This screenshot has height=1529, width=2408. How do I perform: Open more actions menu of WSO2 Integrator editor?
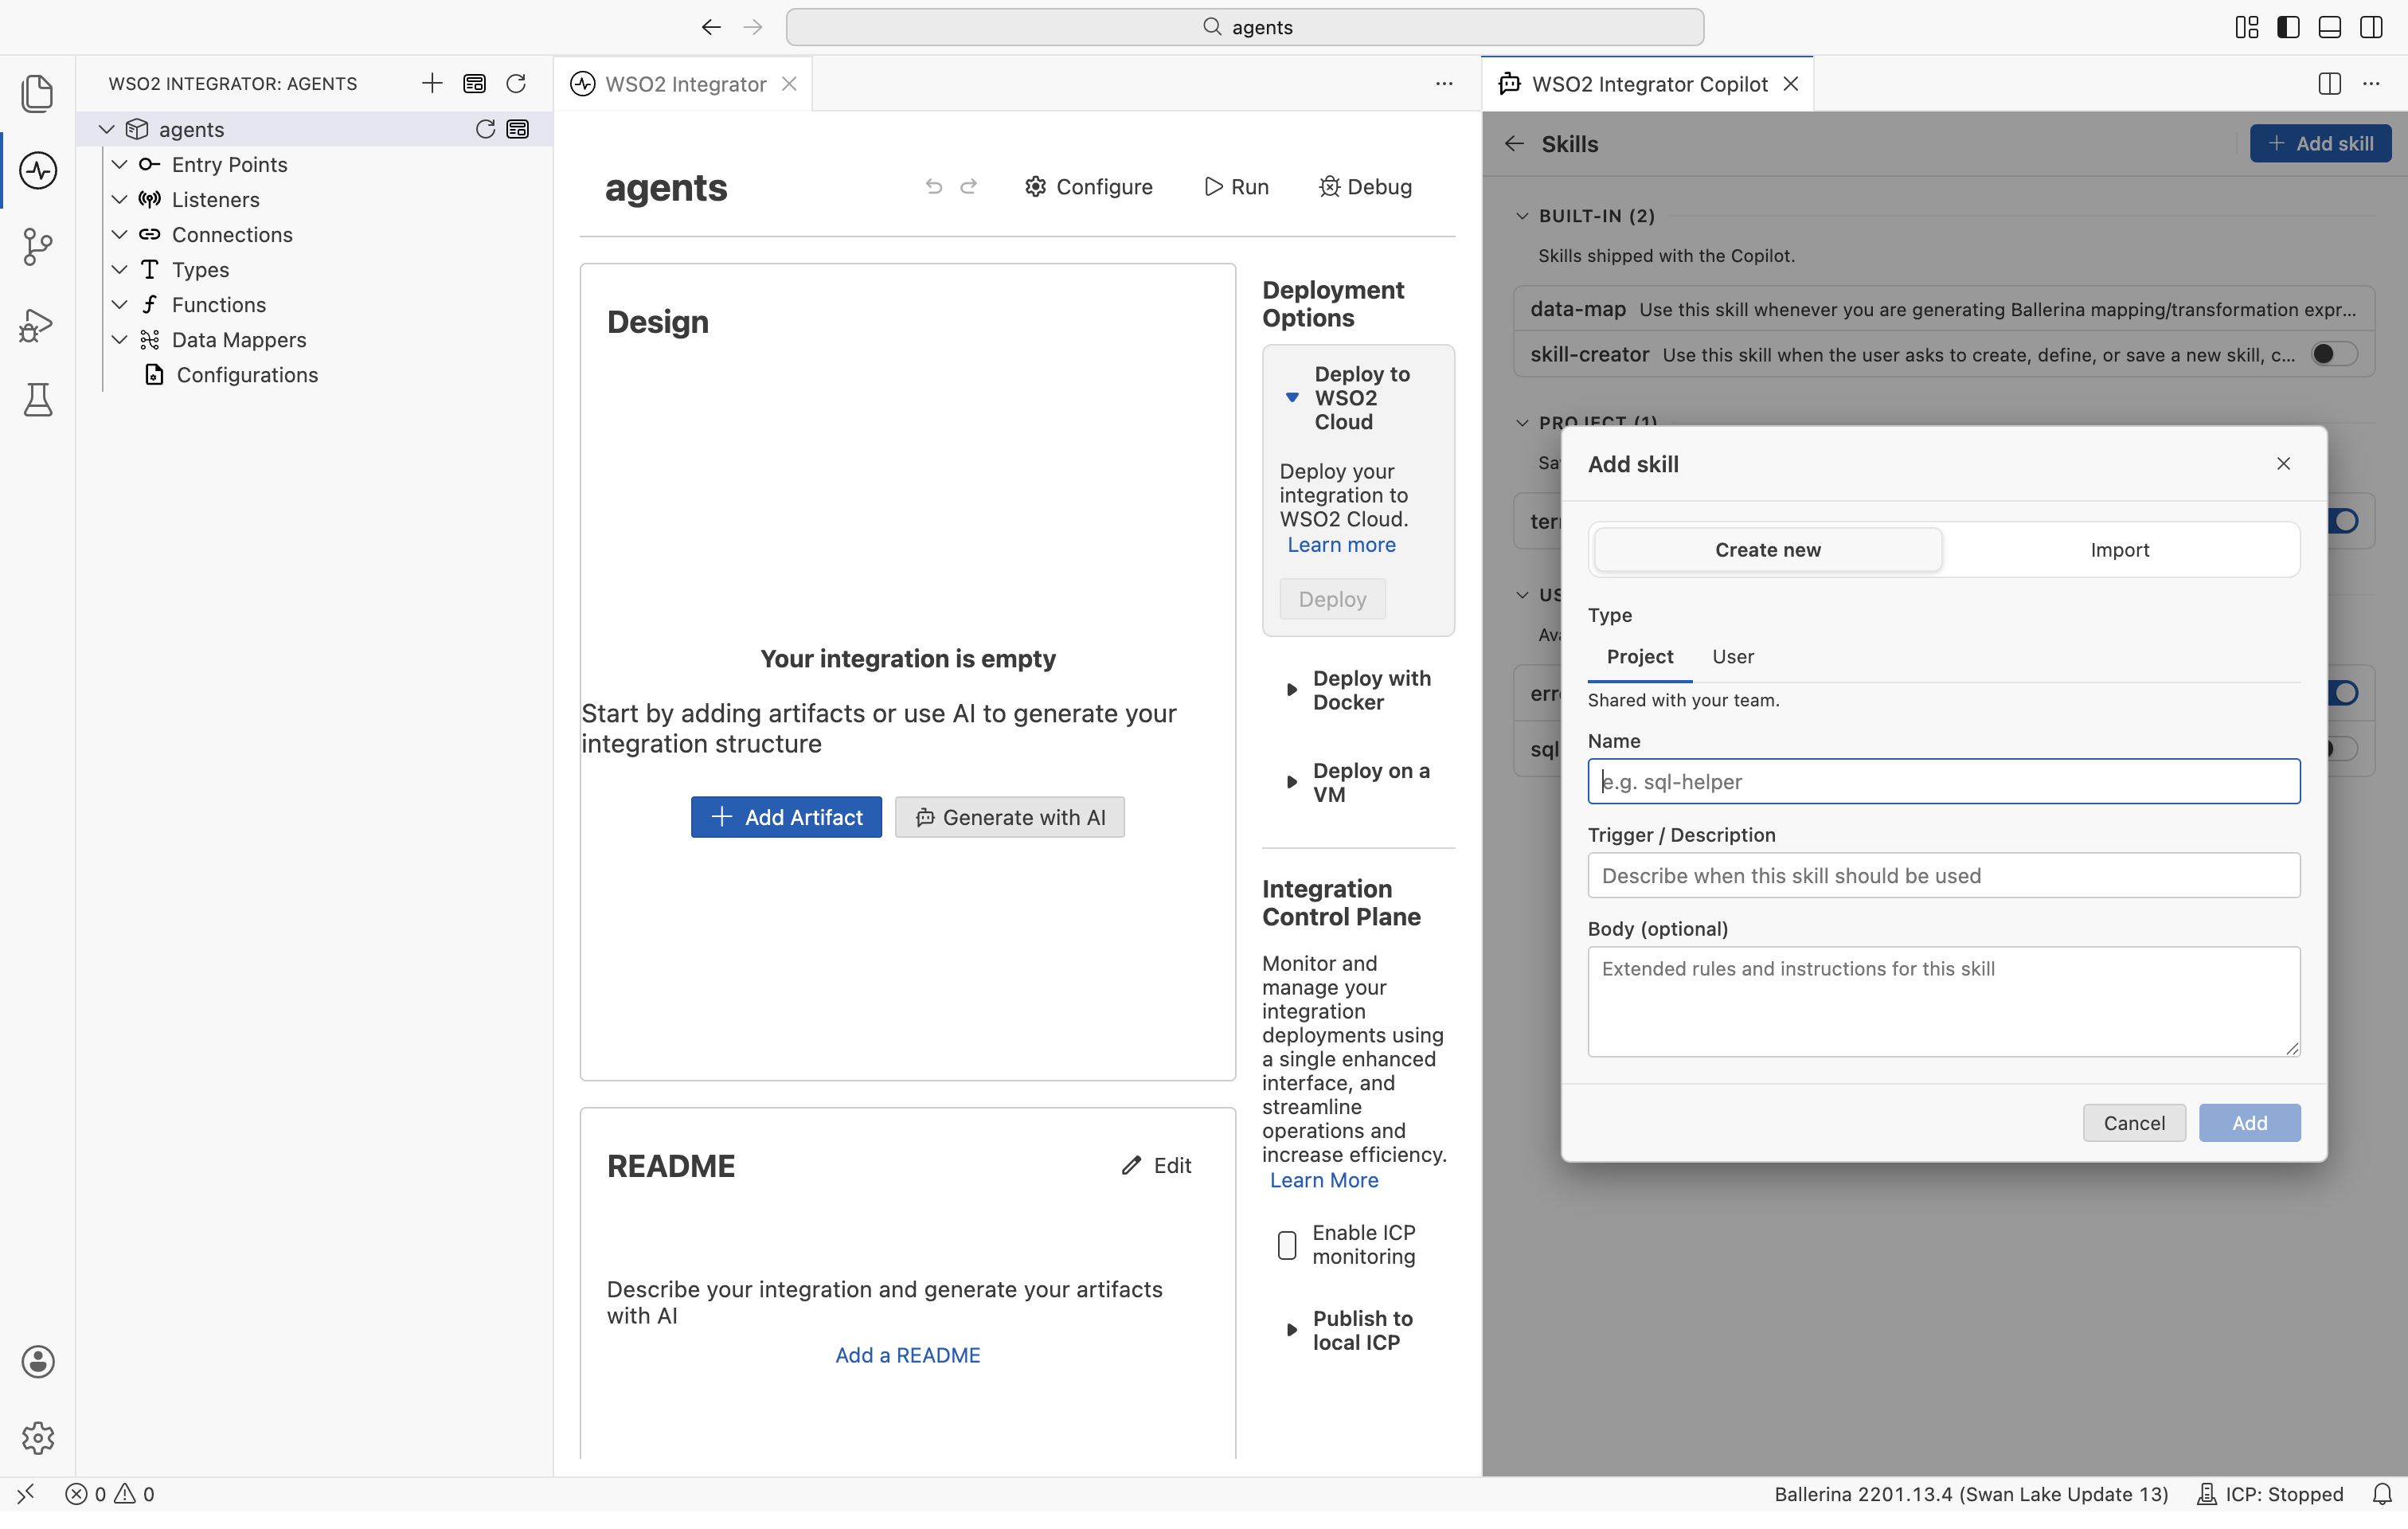tap(1444, 84)
